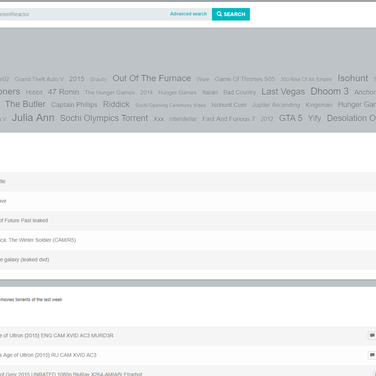This screenshot has width=376, height=376.
Task: Click 'Sochi Olympics Torrent' tag
Action: (104, 118)
